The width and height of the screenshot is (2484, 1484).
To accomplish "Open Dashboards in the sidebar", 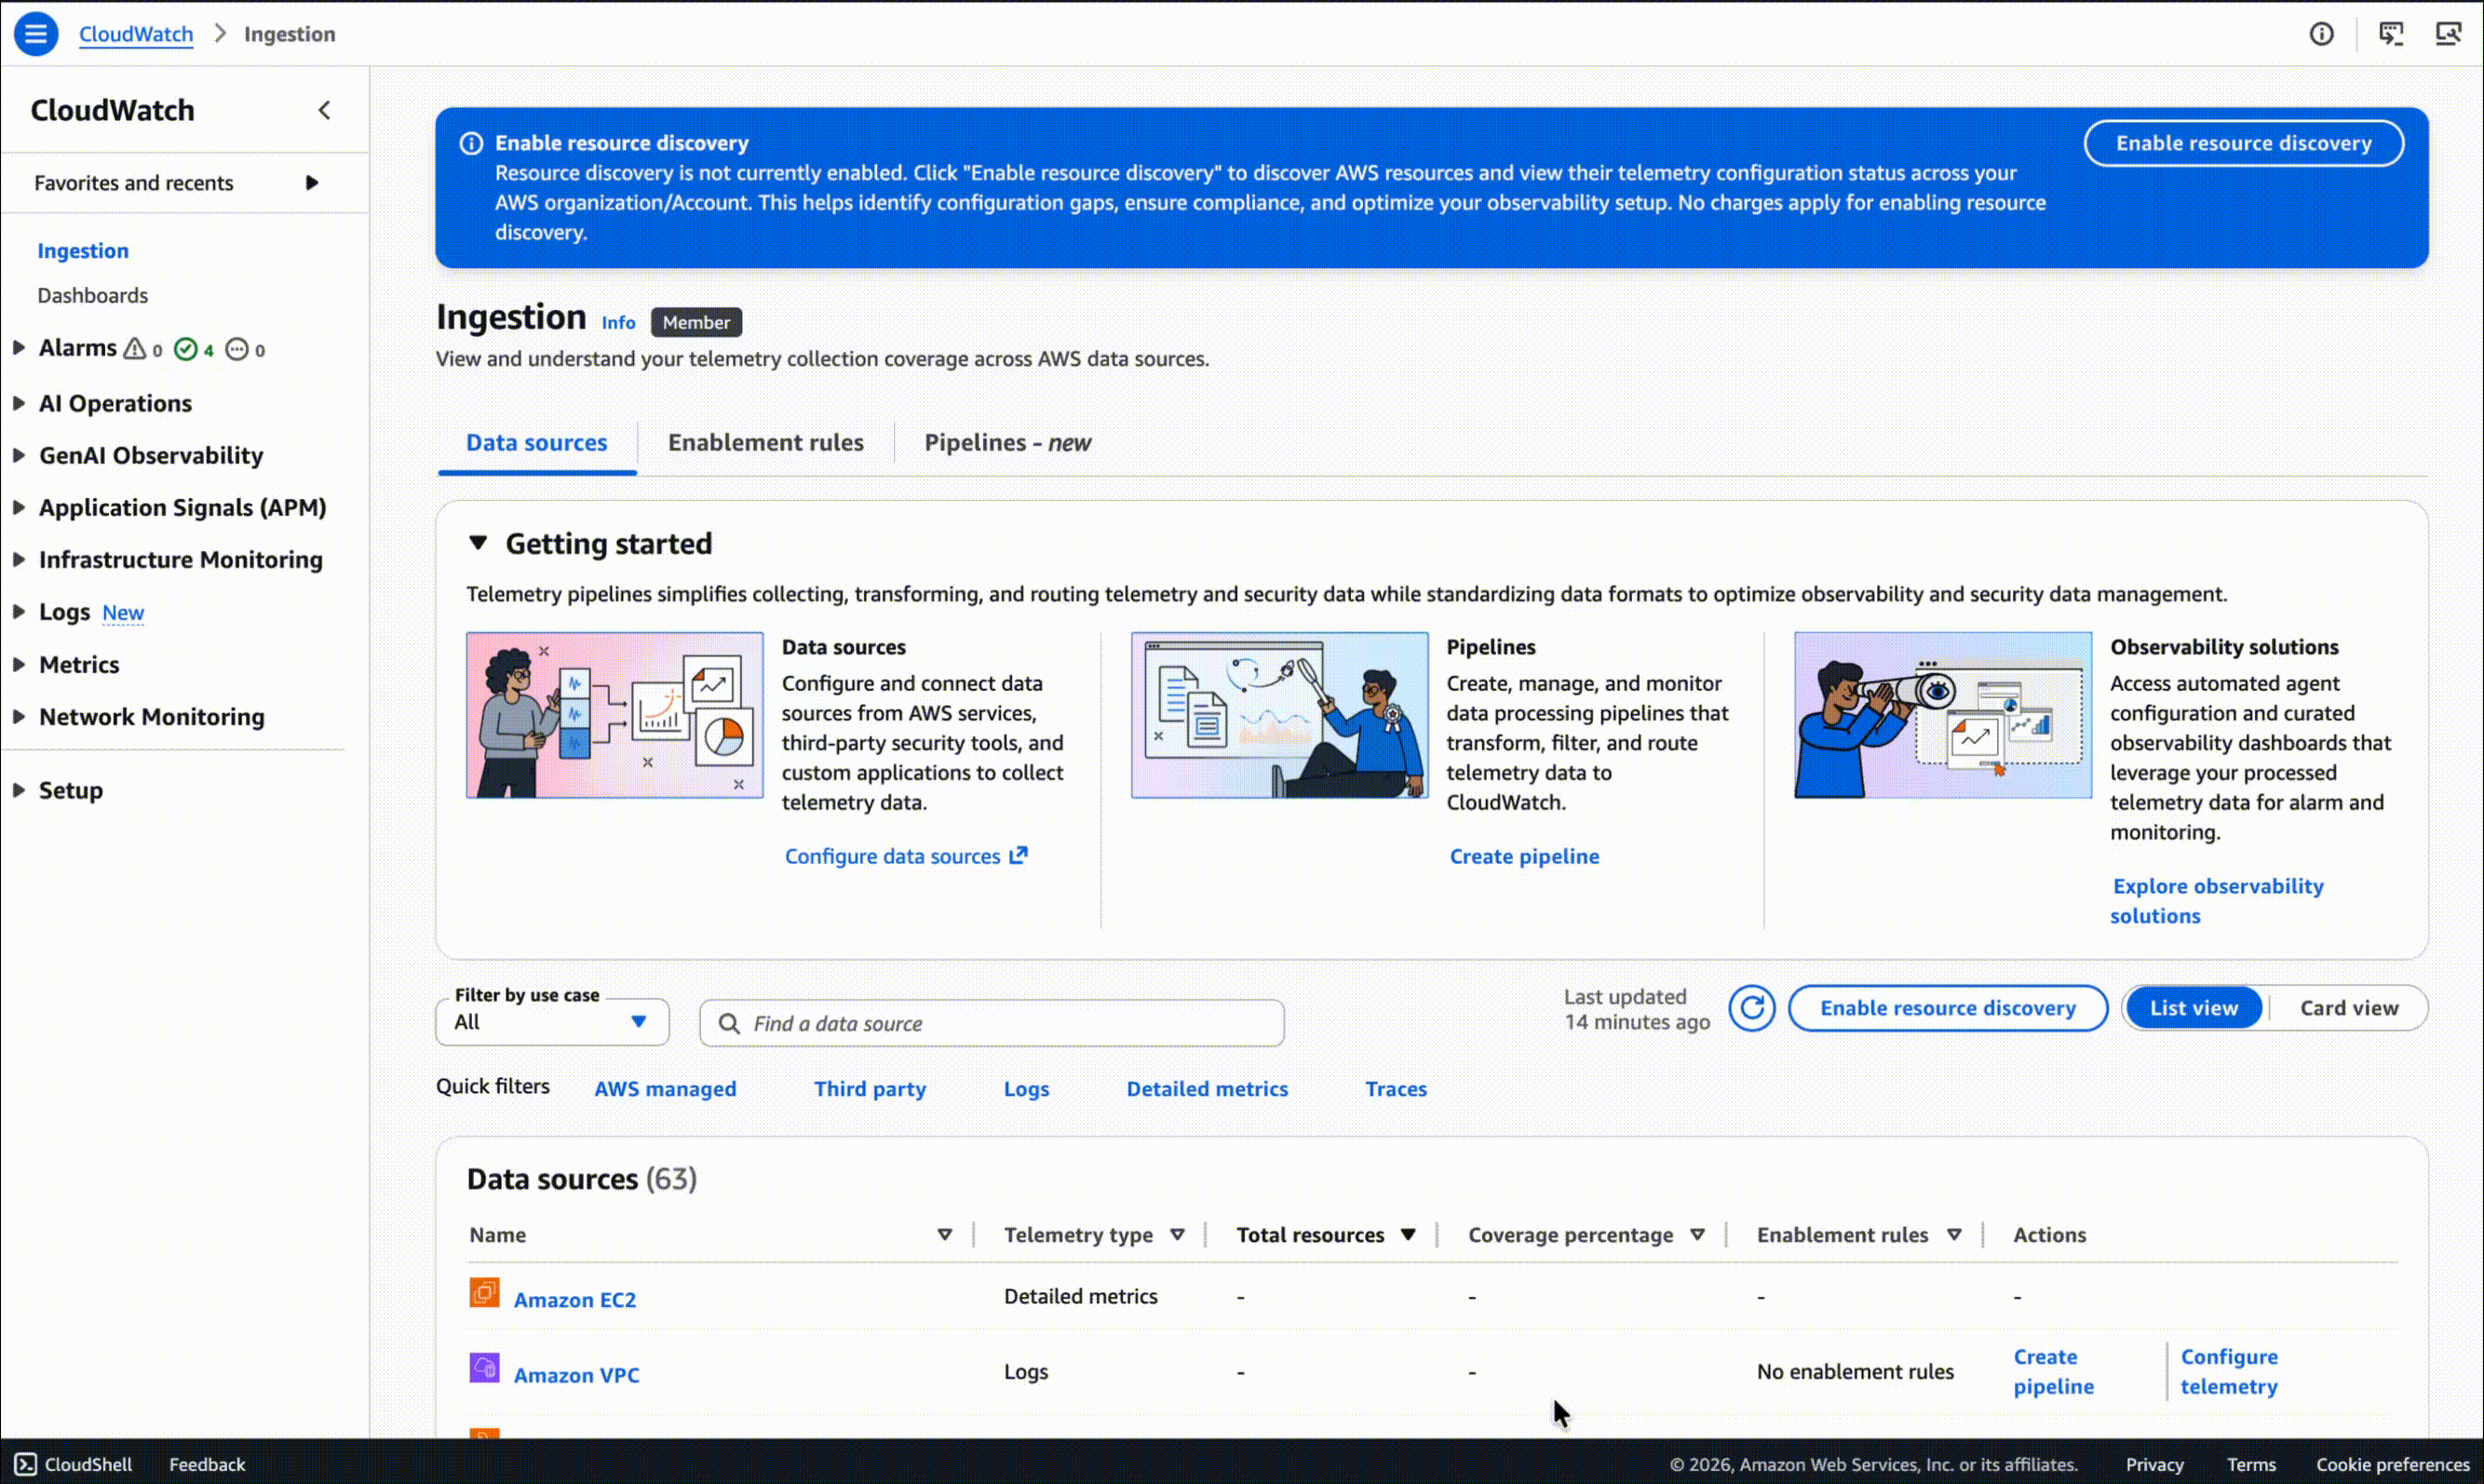I will click(92, 295).
